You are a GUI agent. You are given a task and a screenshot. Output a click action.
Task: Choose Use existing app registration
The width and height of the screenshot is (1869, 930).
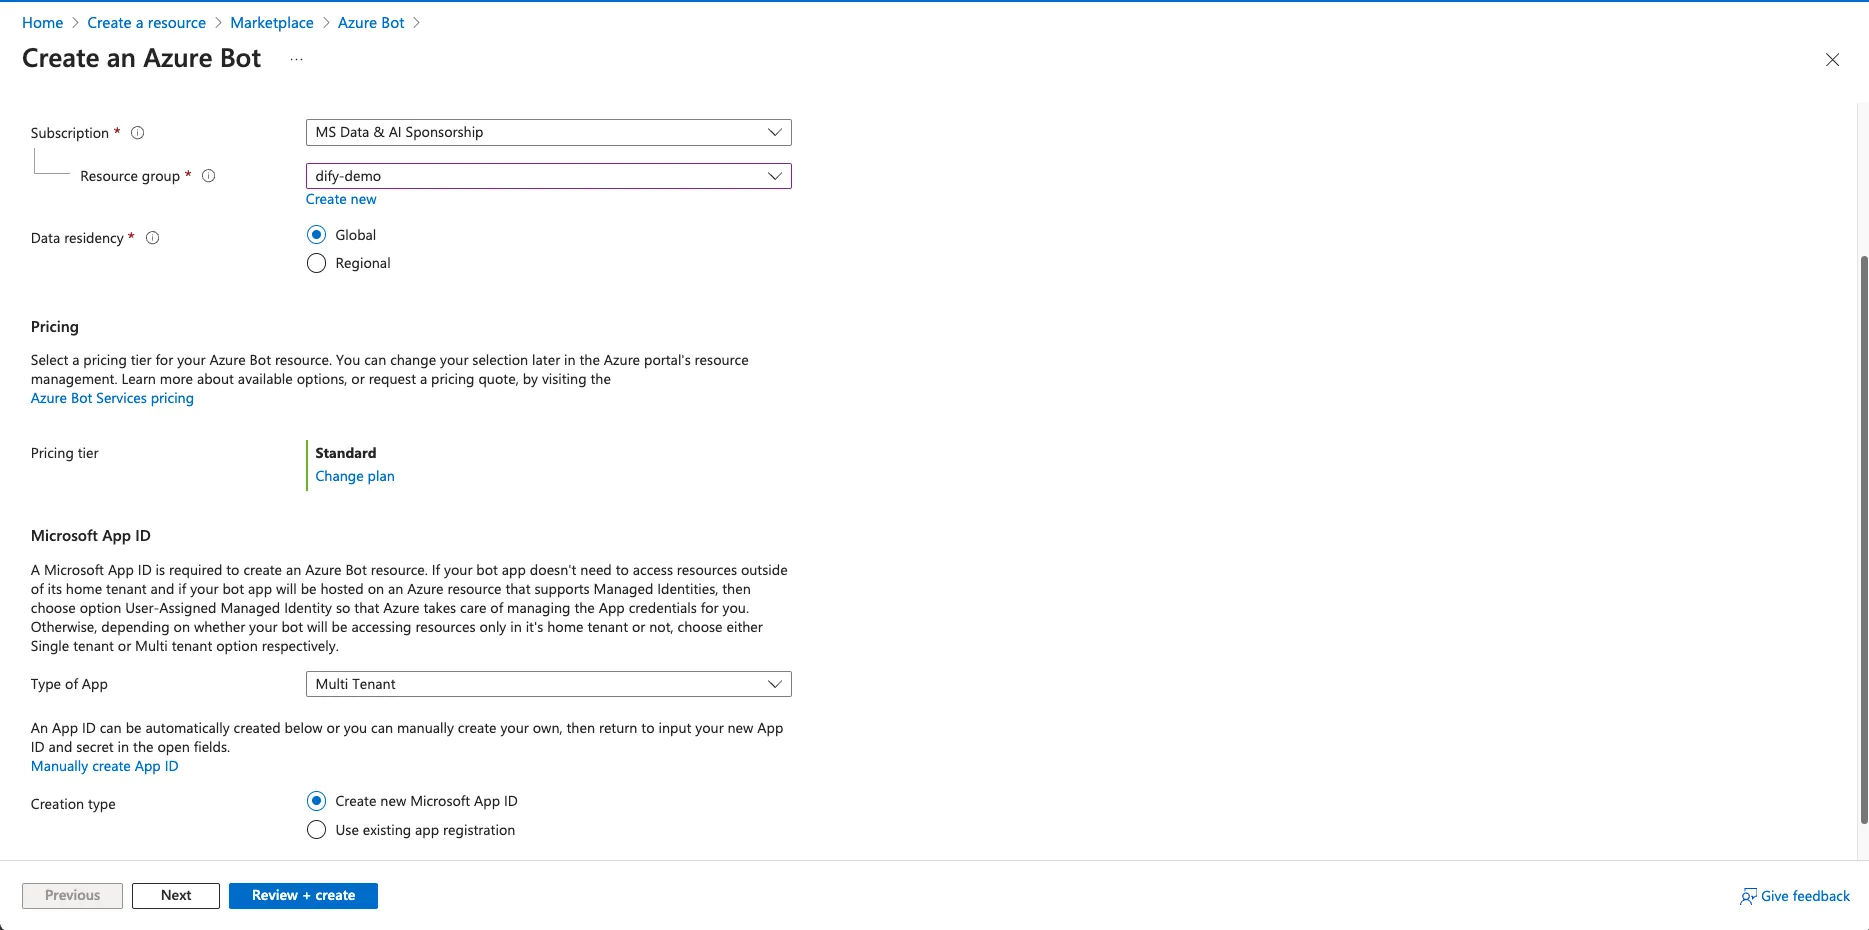tap(316, 830)
